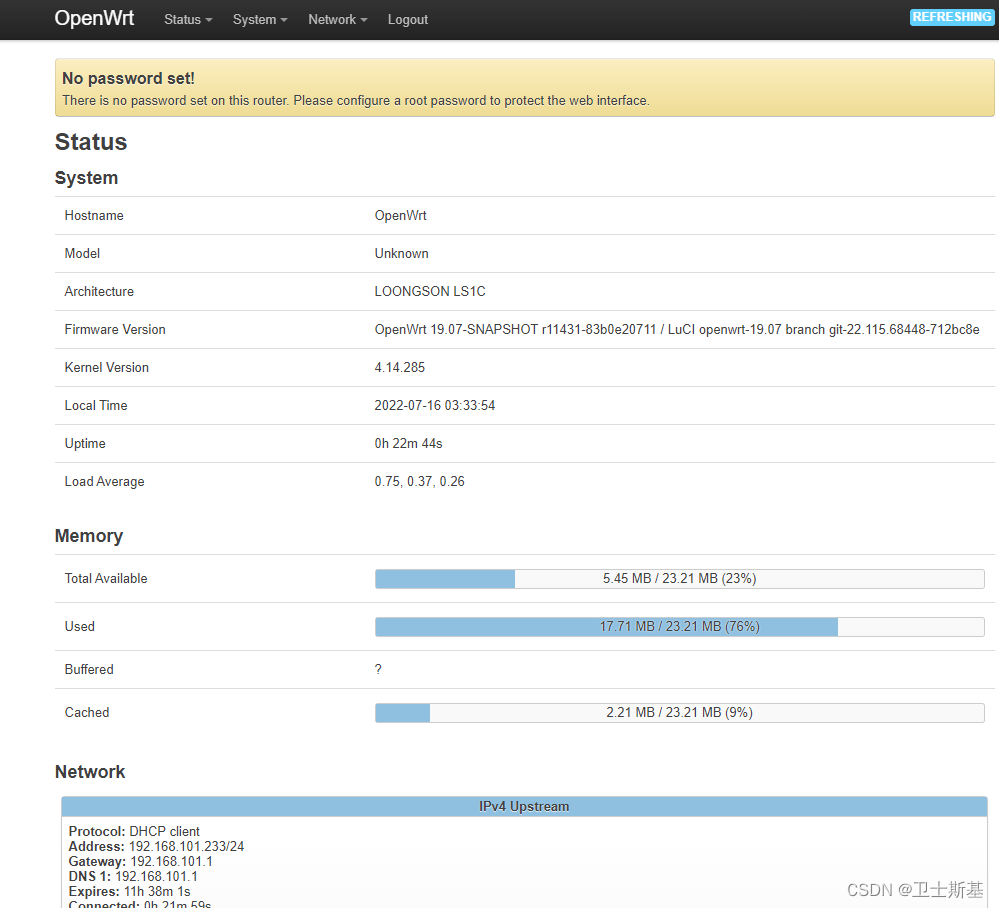Click the Memory section heading
Screen dimensions: 999x908
(89, 536)
